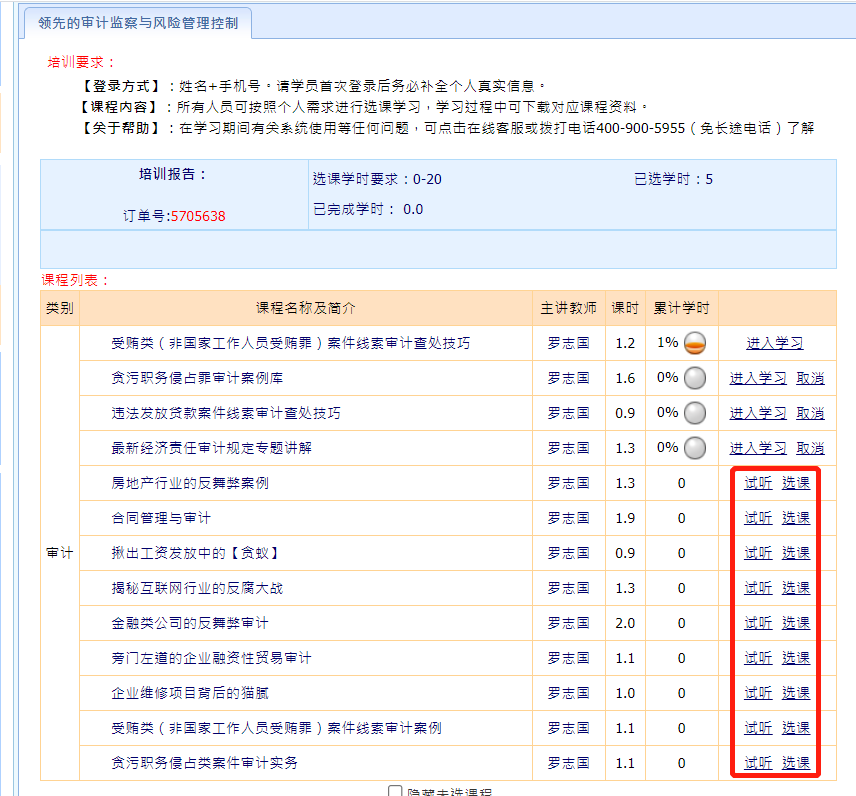This screenshot has height=796, width=856.
Task: Click the 2.0 class-hours cell
Action: (625, 623)
